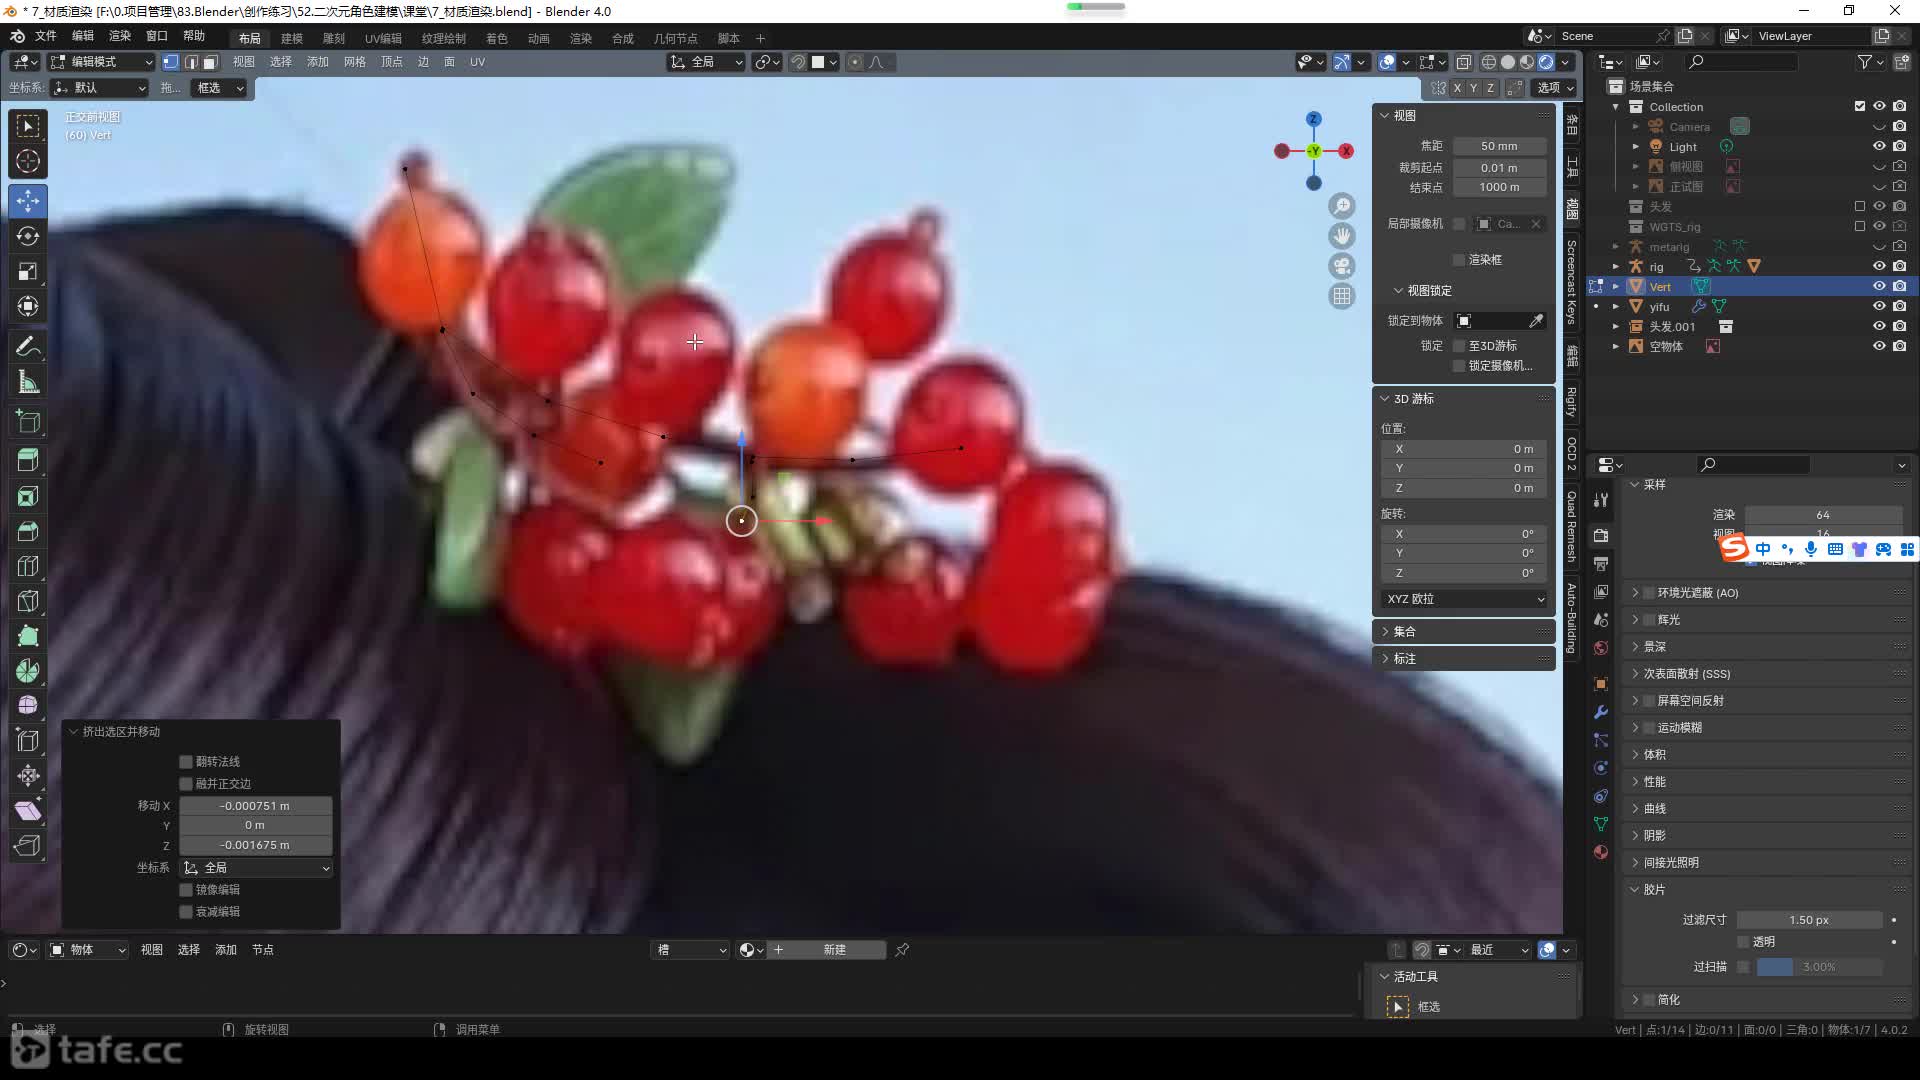Screen dimensions: 1920x1080
Task: Select the Rotate tool
Action: 28,236
